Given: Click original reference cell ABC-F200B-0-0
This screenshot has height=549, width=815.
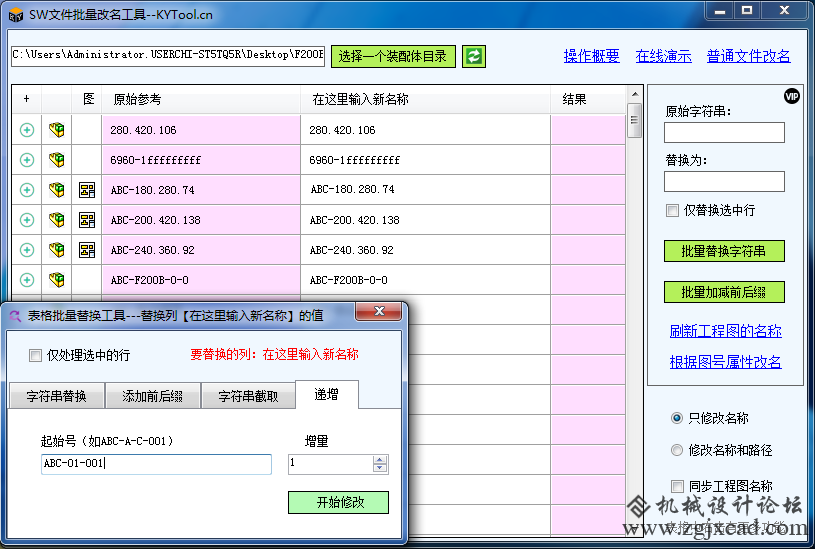Looking at the screenshot, I should click(201, 280).
